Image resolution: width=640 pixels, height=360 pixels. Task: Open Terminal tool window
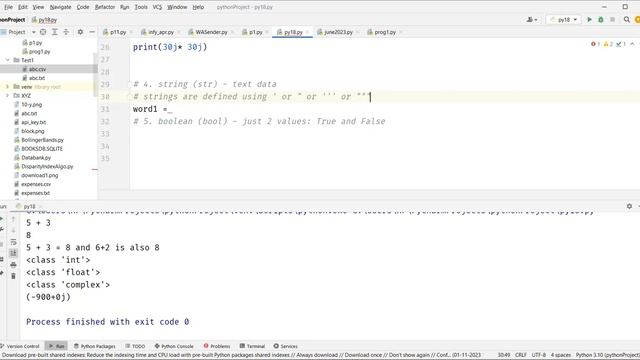[x=252, y=346]
